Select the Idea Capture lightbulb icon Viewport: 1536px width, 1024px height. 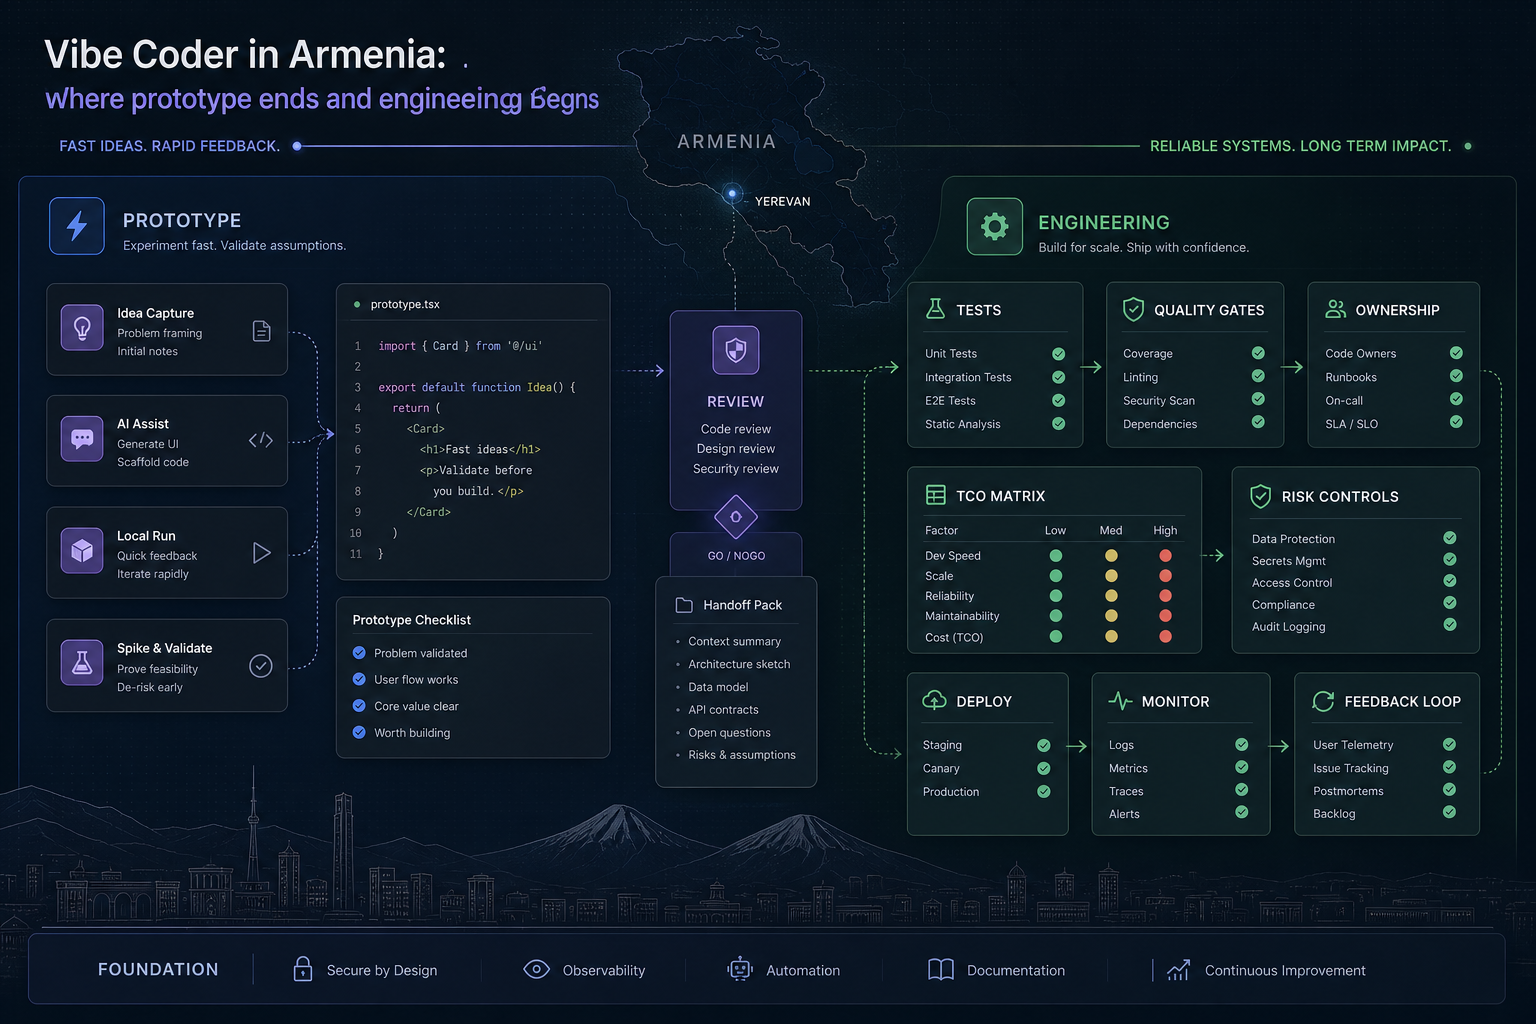(82, 328)
